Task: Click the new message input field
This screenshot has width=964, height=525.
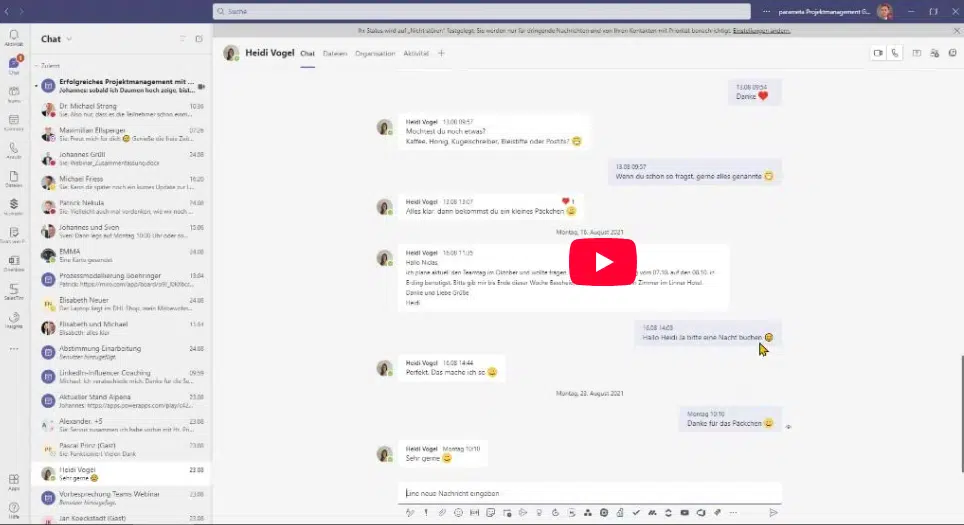Action: point(589,493)
